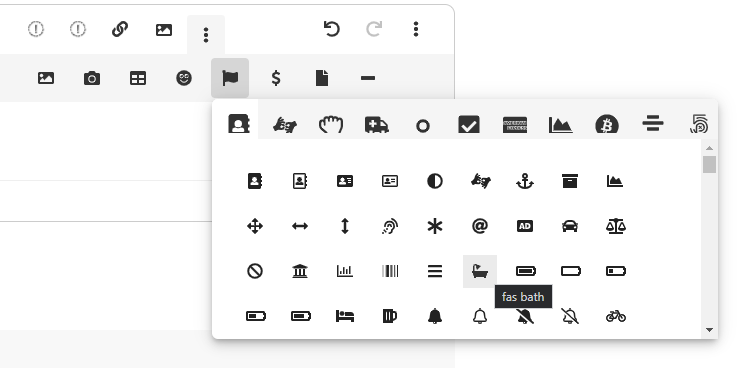752x384 pixels.
Task: Select the area chart category tab
Action: [x=561, y=125]
